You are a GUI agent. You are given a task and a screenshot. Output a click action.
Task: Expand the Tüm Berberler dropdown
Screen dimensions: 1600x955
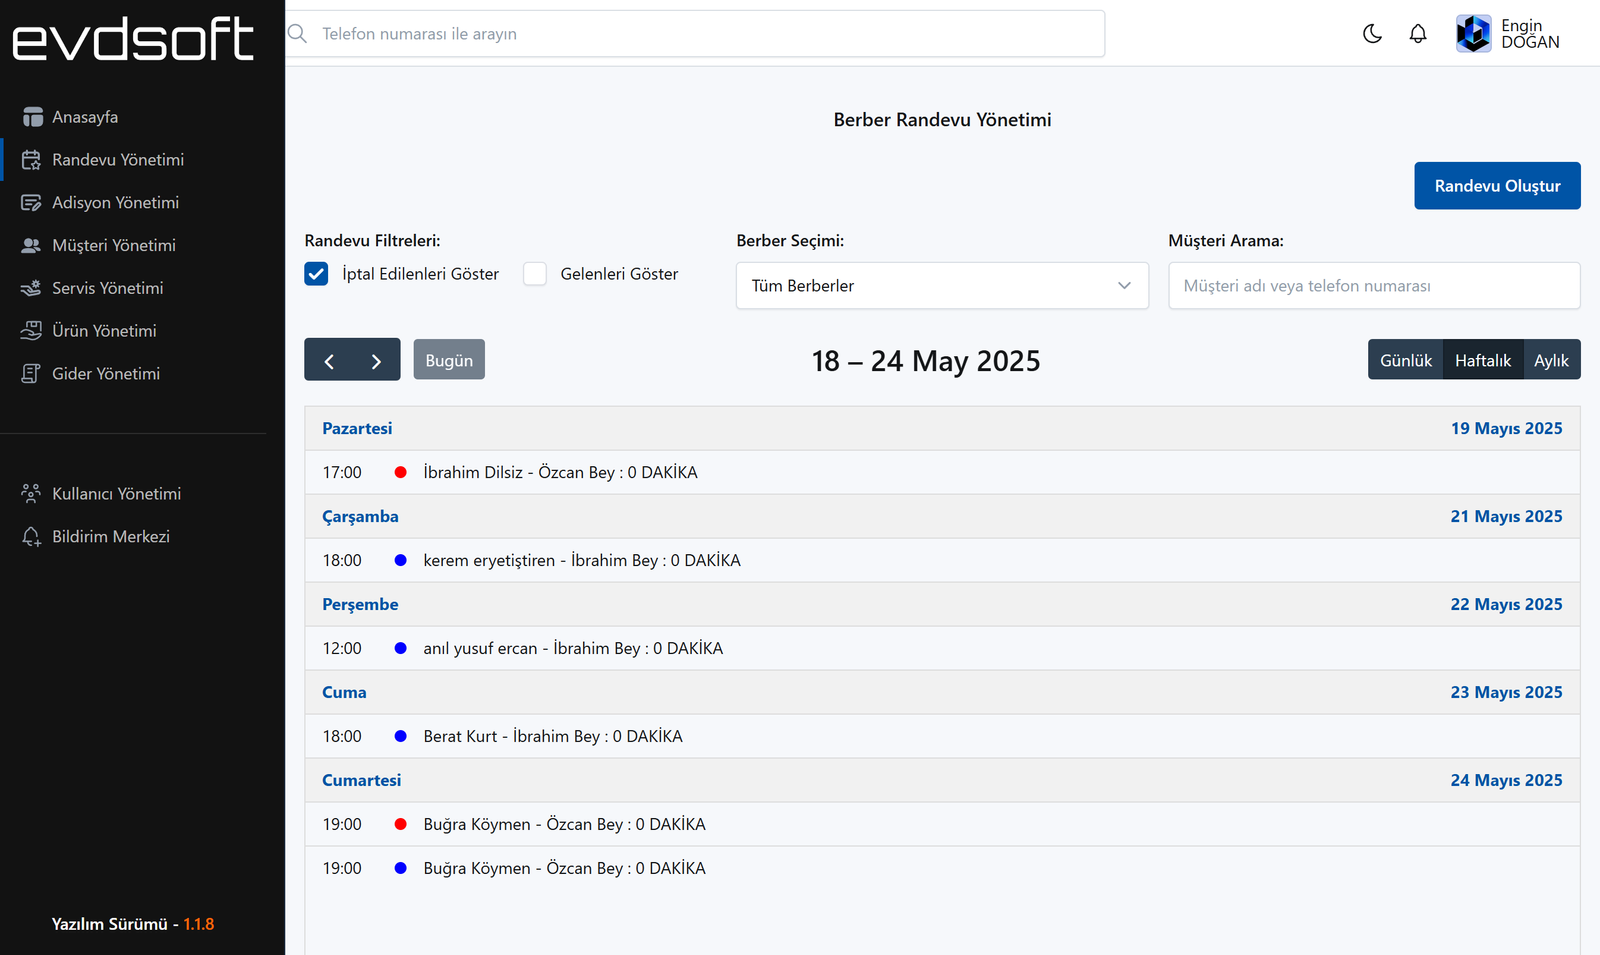pyautogui.click(x=942, y=286)
